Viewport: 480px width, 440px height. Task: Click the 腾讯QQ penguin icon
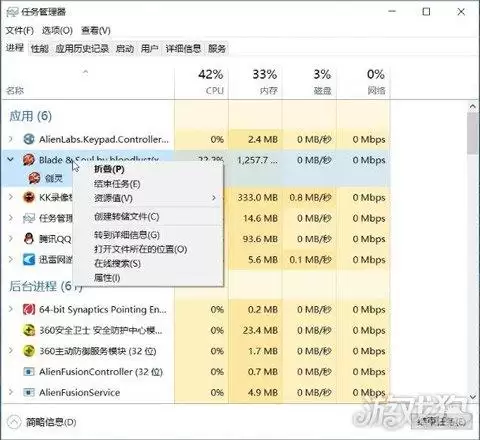point(29,239)
